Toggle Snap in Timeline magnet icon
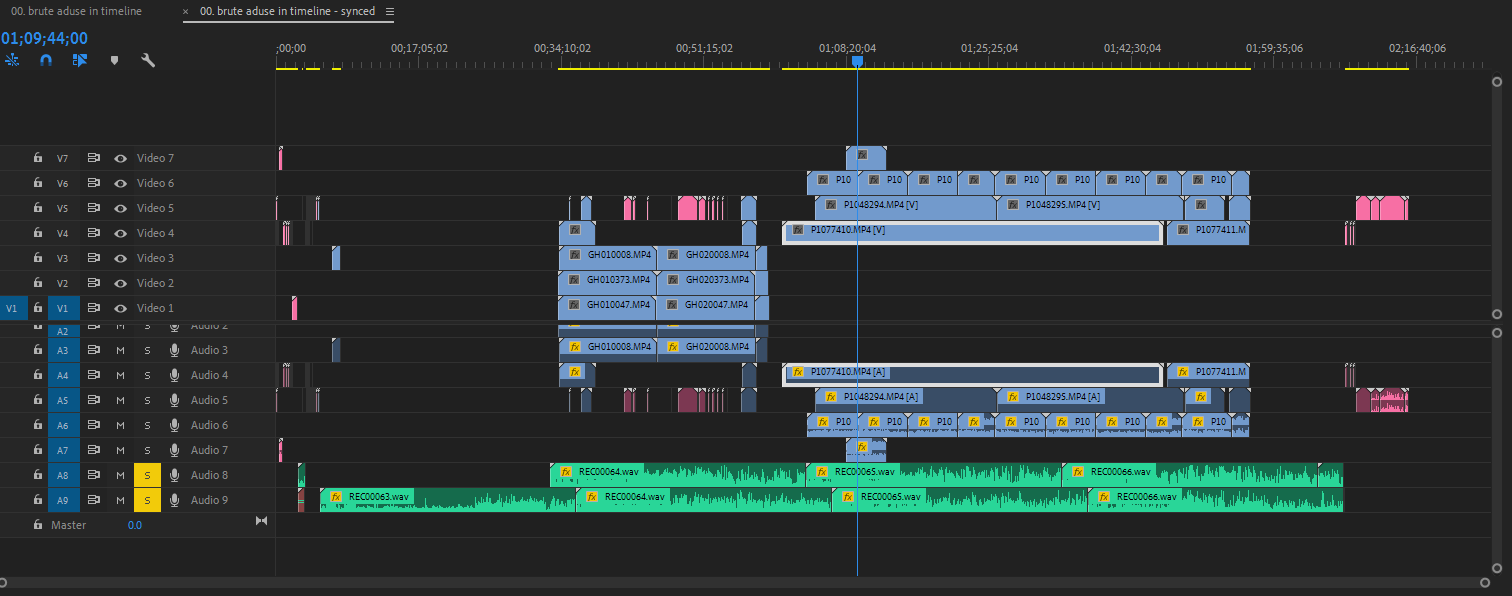Viewport: 1512px width, 596px height. (46, 60)
